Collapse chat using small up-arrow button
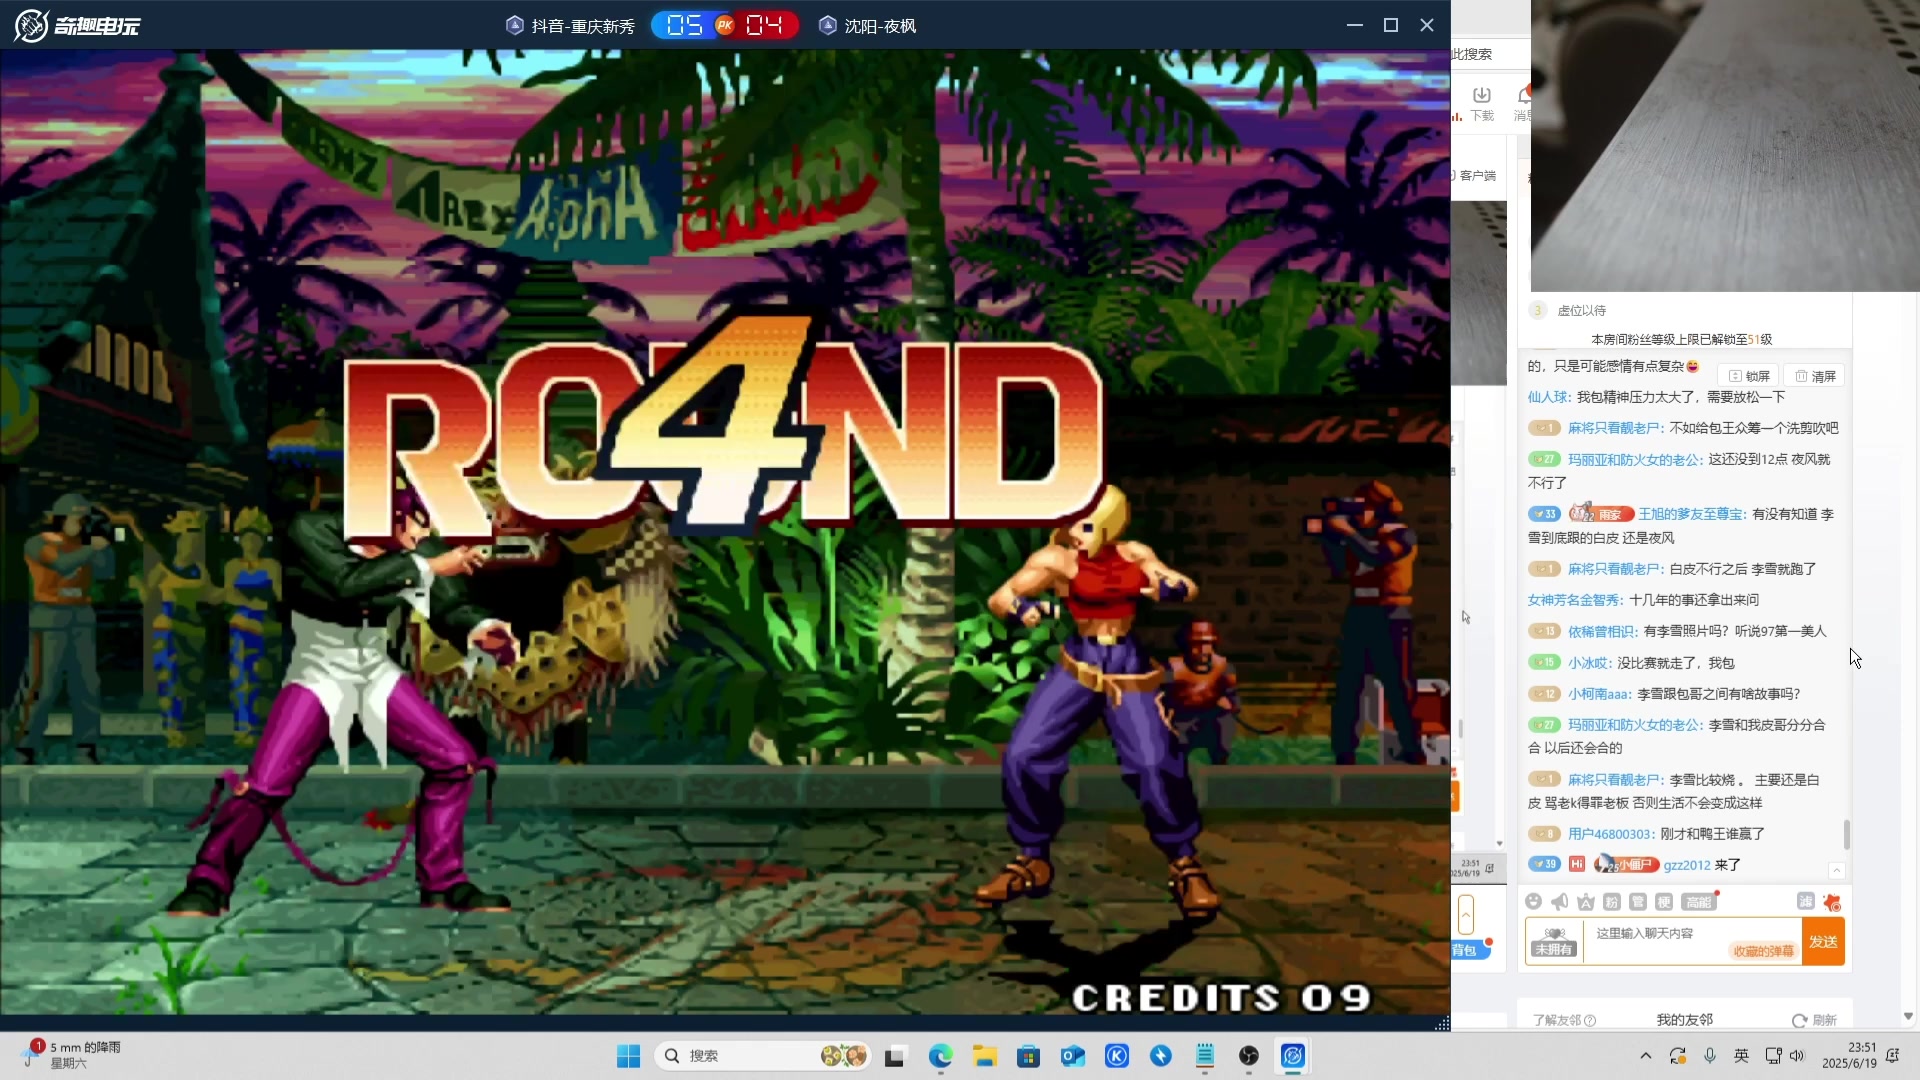1920x1080 pixels. point(1836,870)
